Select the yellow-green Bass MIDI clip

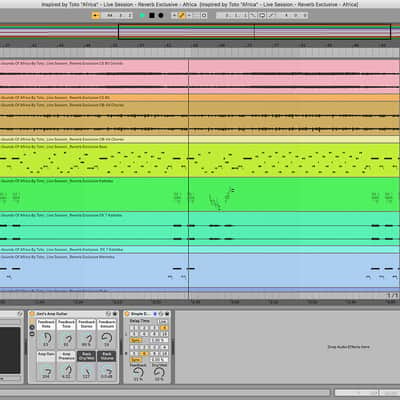point(200,160)
